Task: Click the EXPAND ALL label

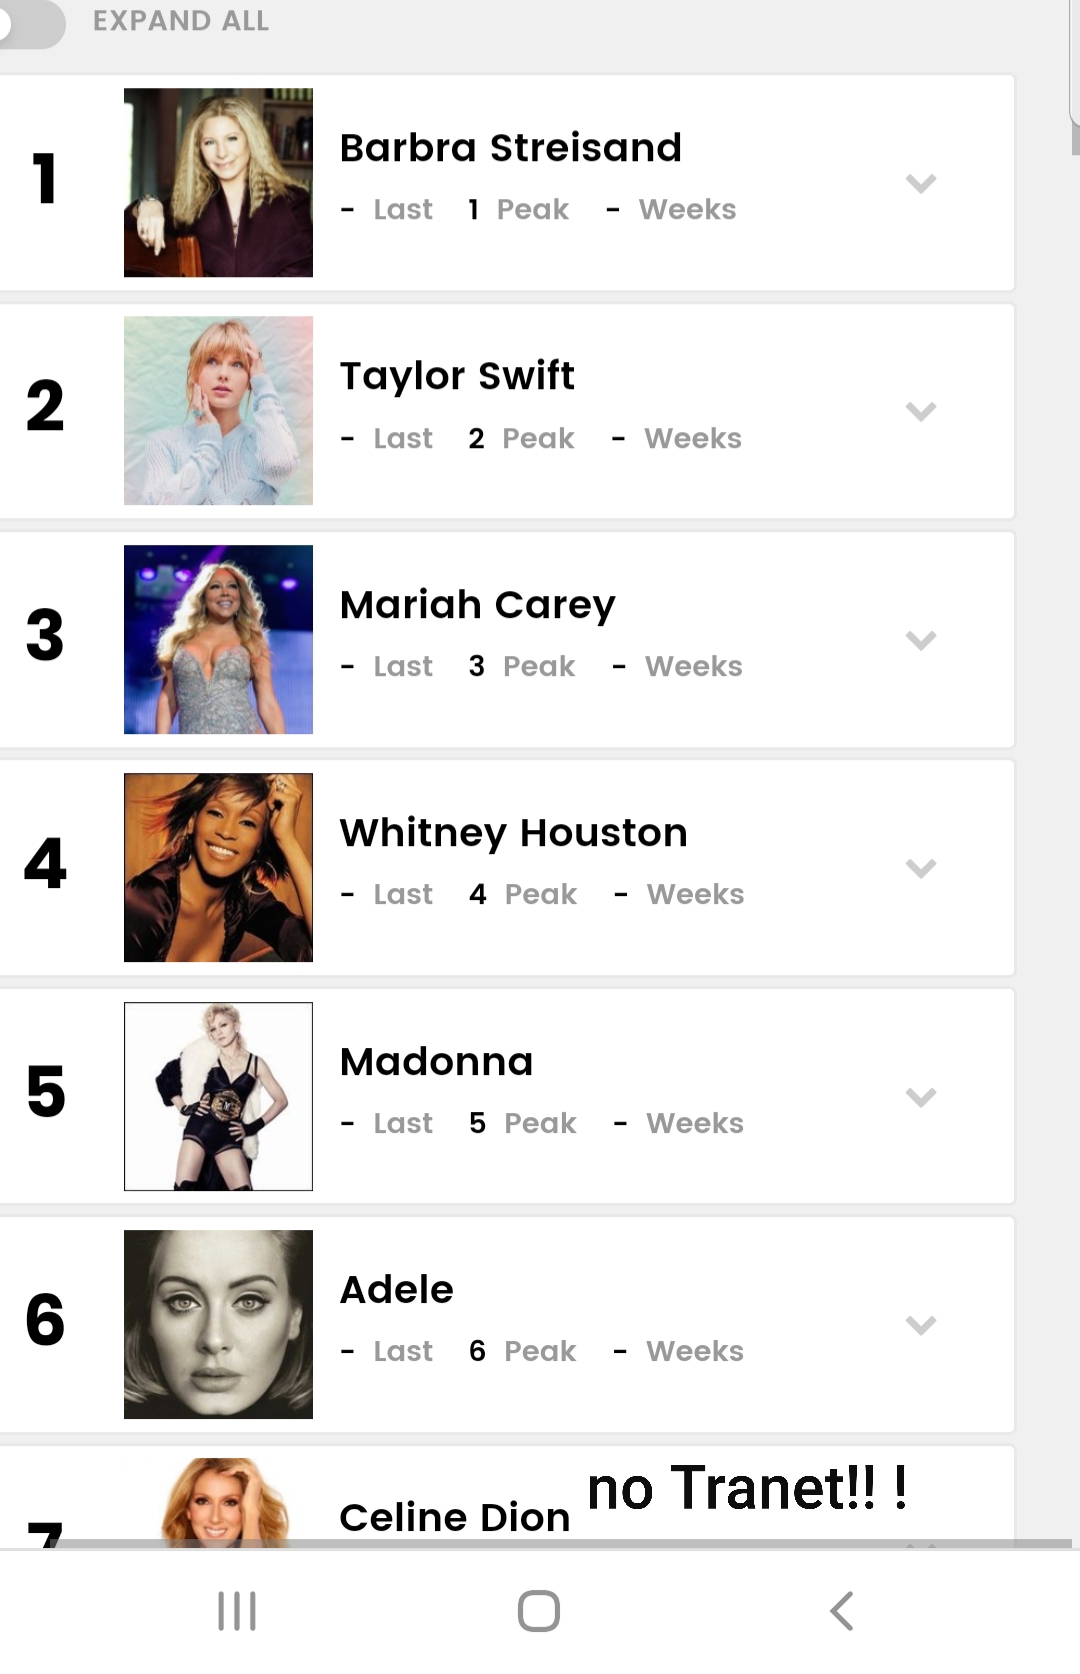Action: (x=181, y=21)
